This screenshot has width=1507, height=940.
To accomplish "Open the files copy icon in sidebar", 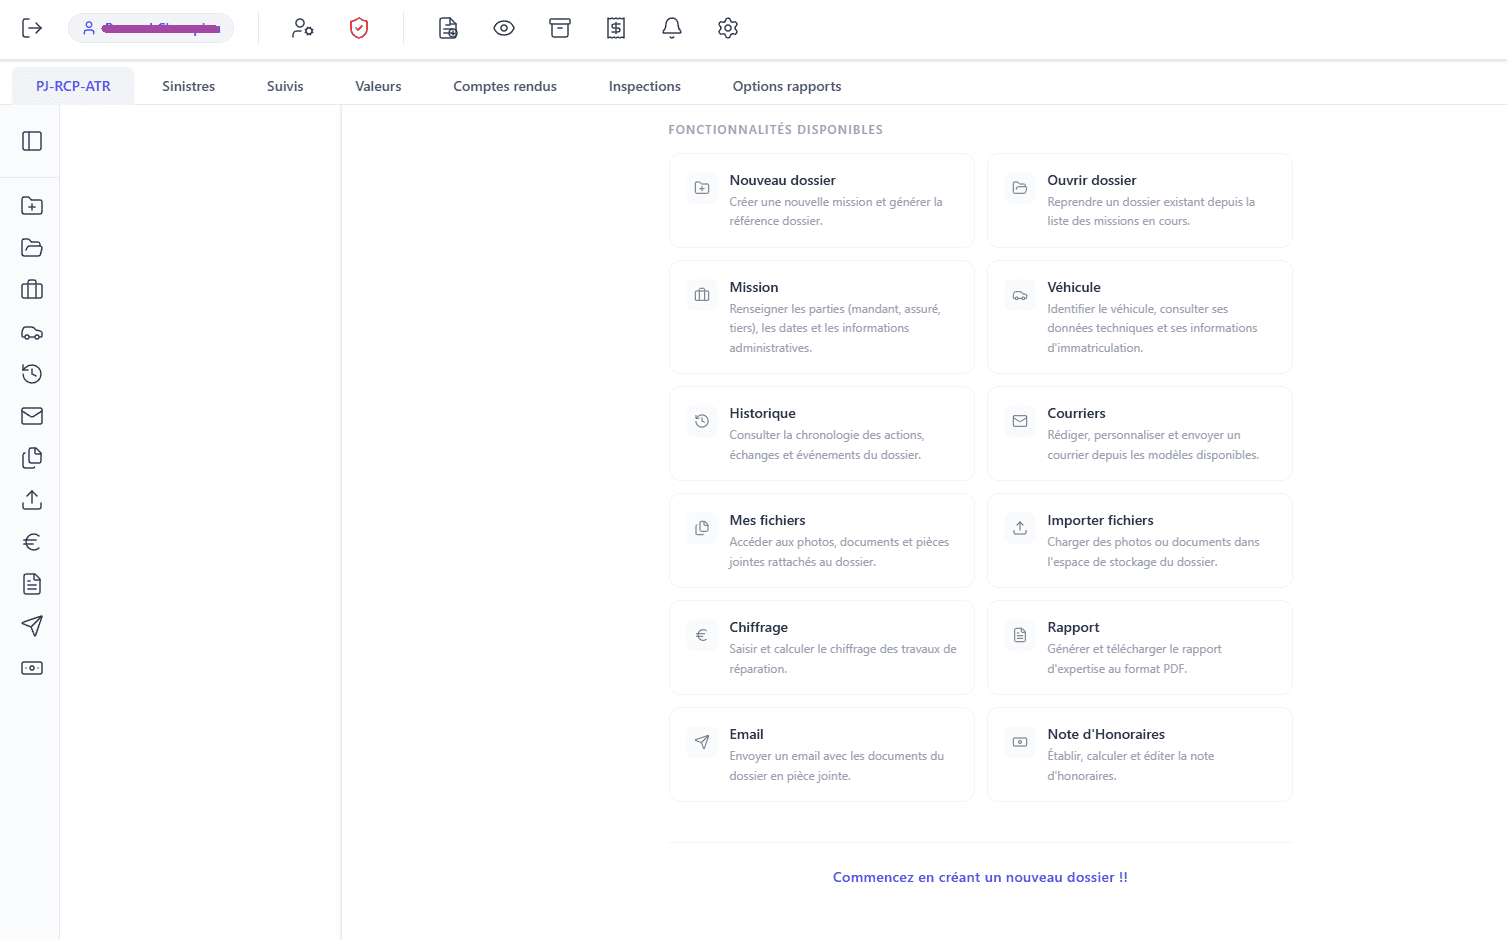I will coord(32,458).
